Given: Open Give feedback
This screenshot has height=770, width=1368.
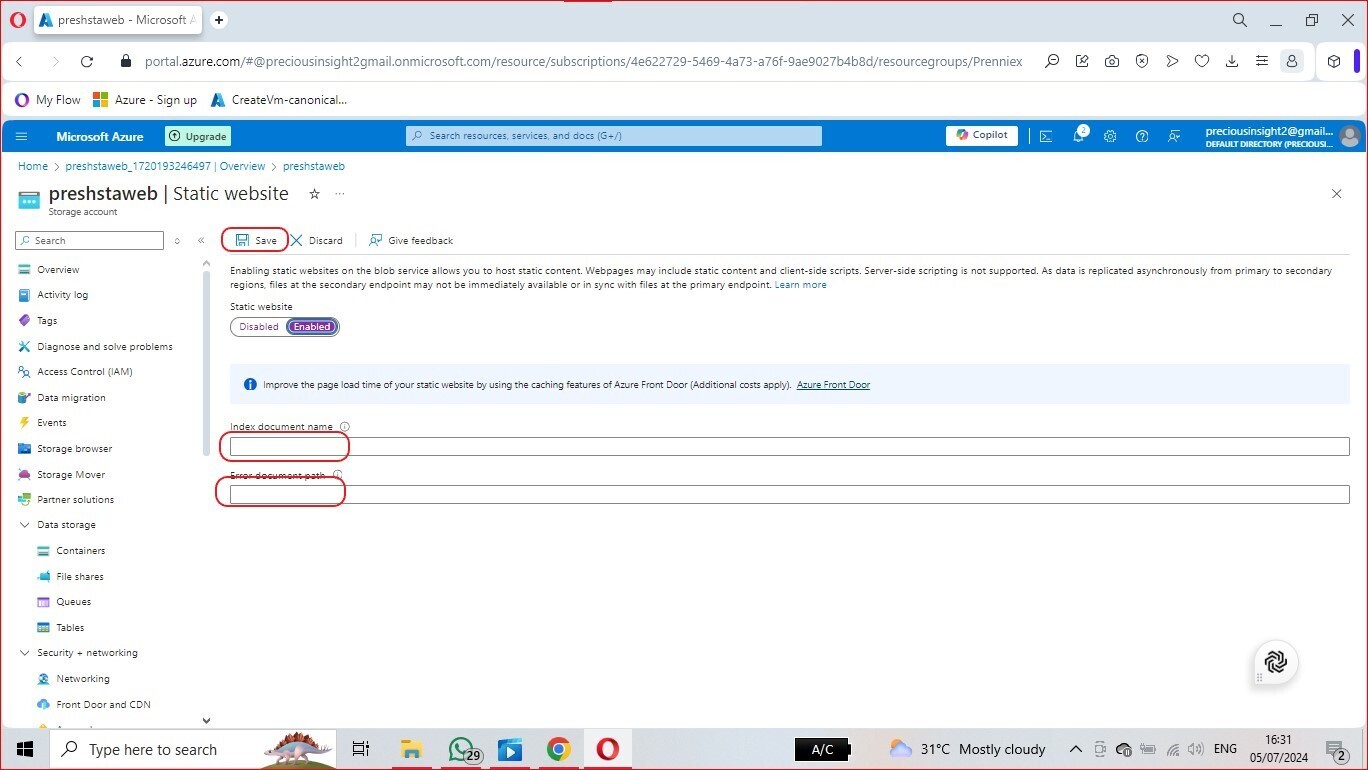Looking at the screenshot, I should point(410,240).
